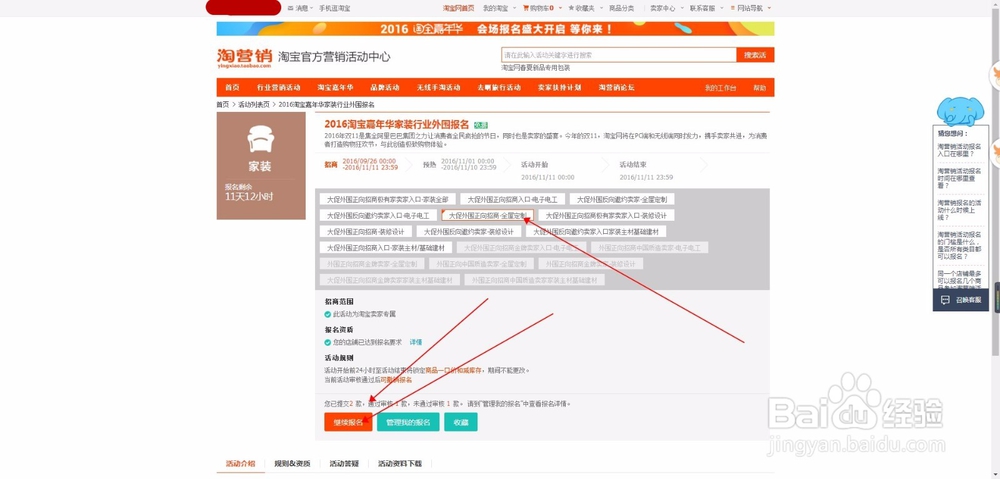Image resolution: width=1000 pixels, height=479 pixels.
Task: Open 行业营销活动 menu
Action: coord(279,87)
